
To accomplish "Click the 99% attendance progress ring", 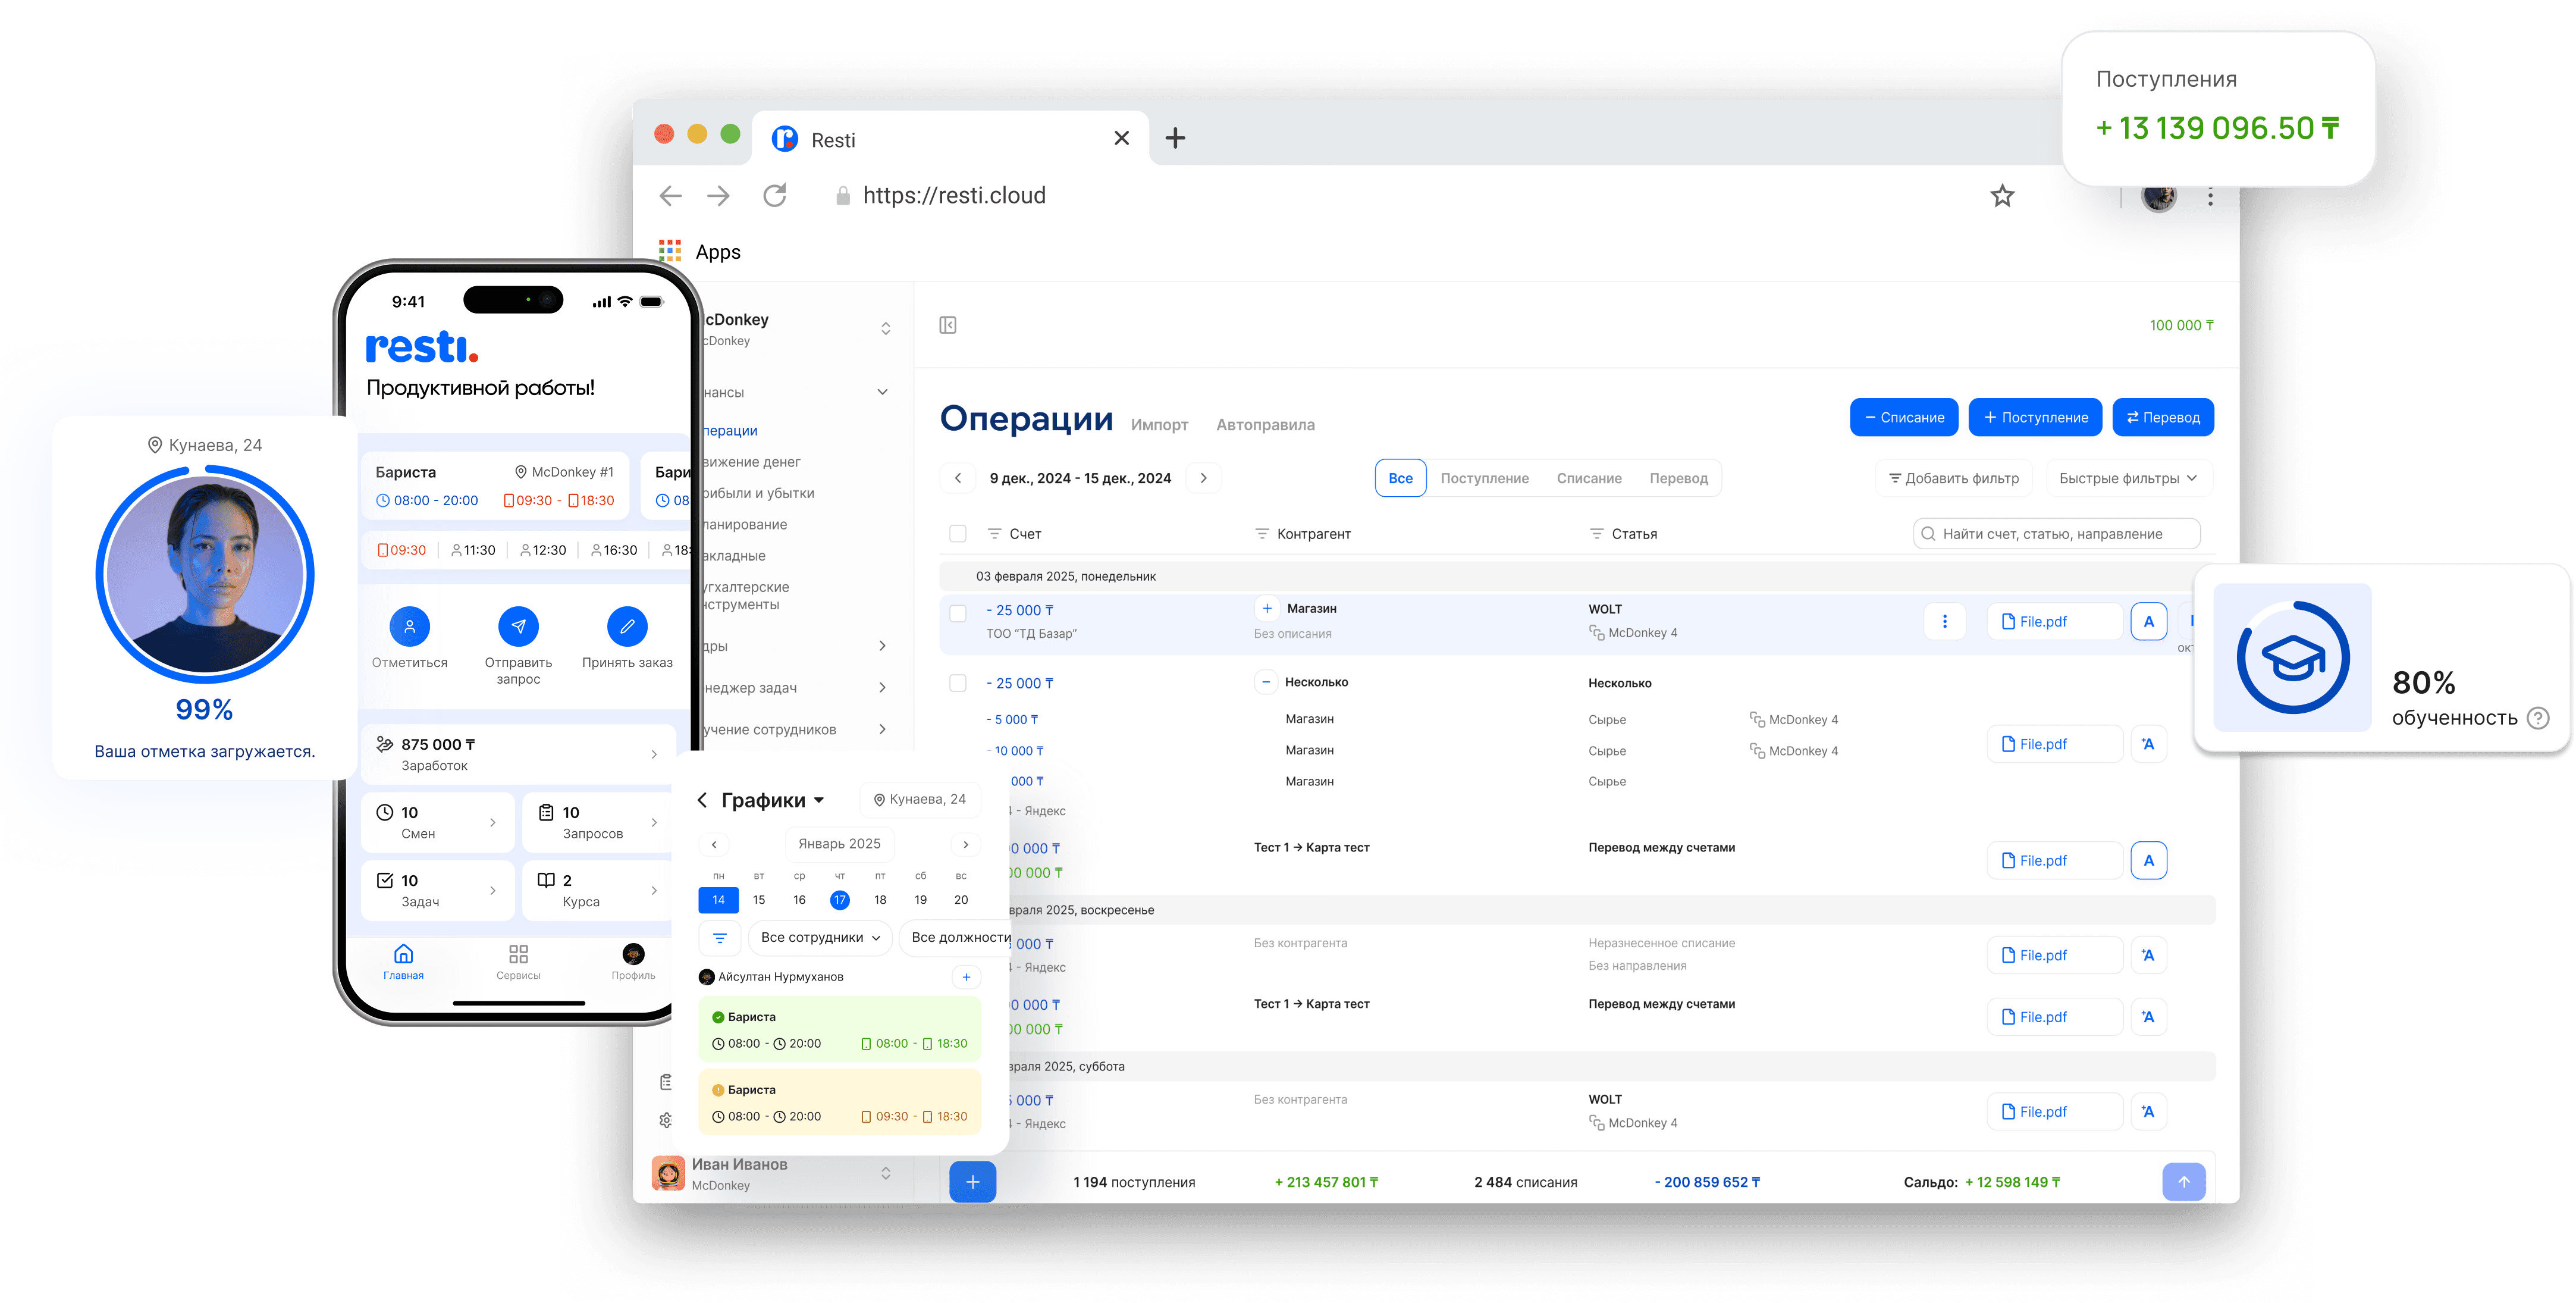I will click(x=204, y=573).
